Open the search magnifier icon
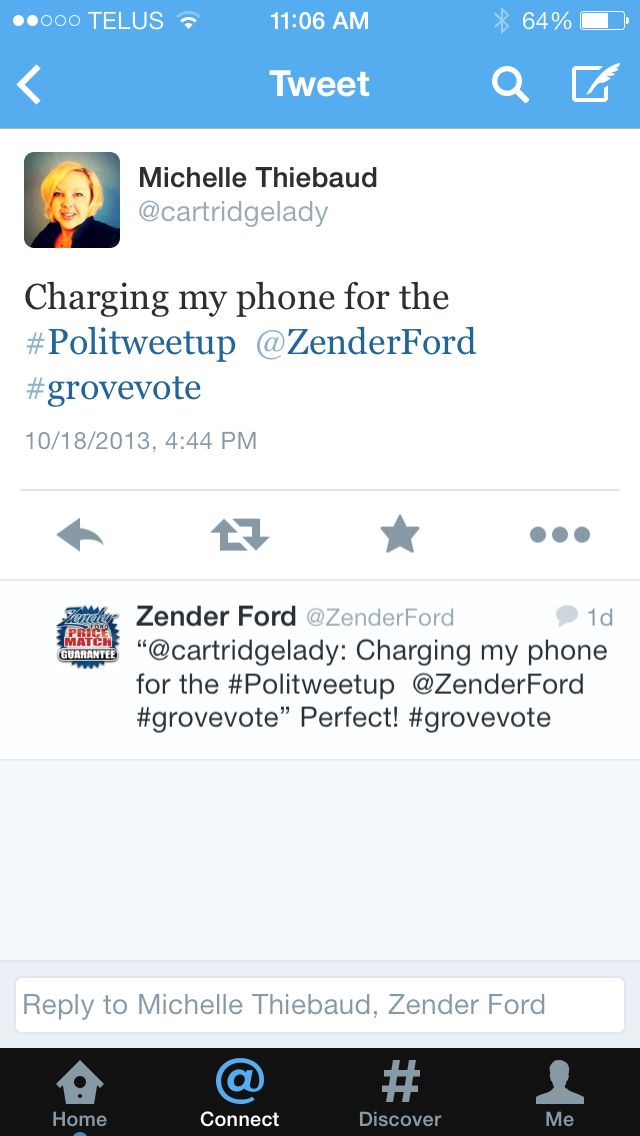The width and height of the screenshot is (640, 1136). pyautogui.click(x=510, y=85)
